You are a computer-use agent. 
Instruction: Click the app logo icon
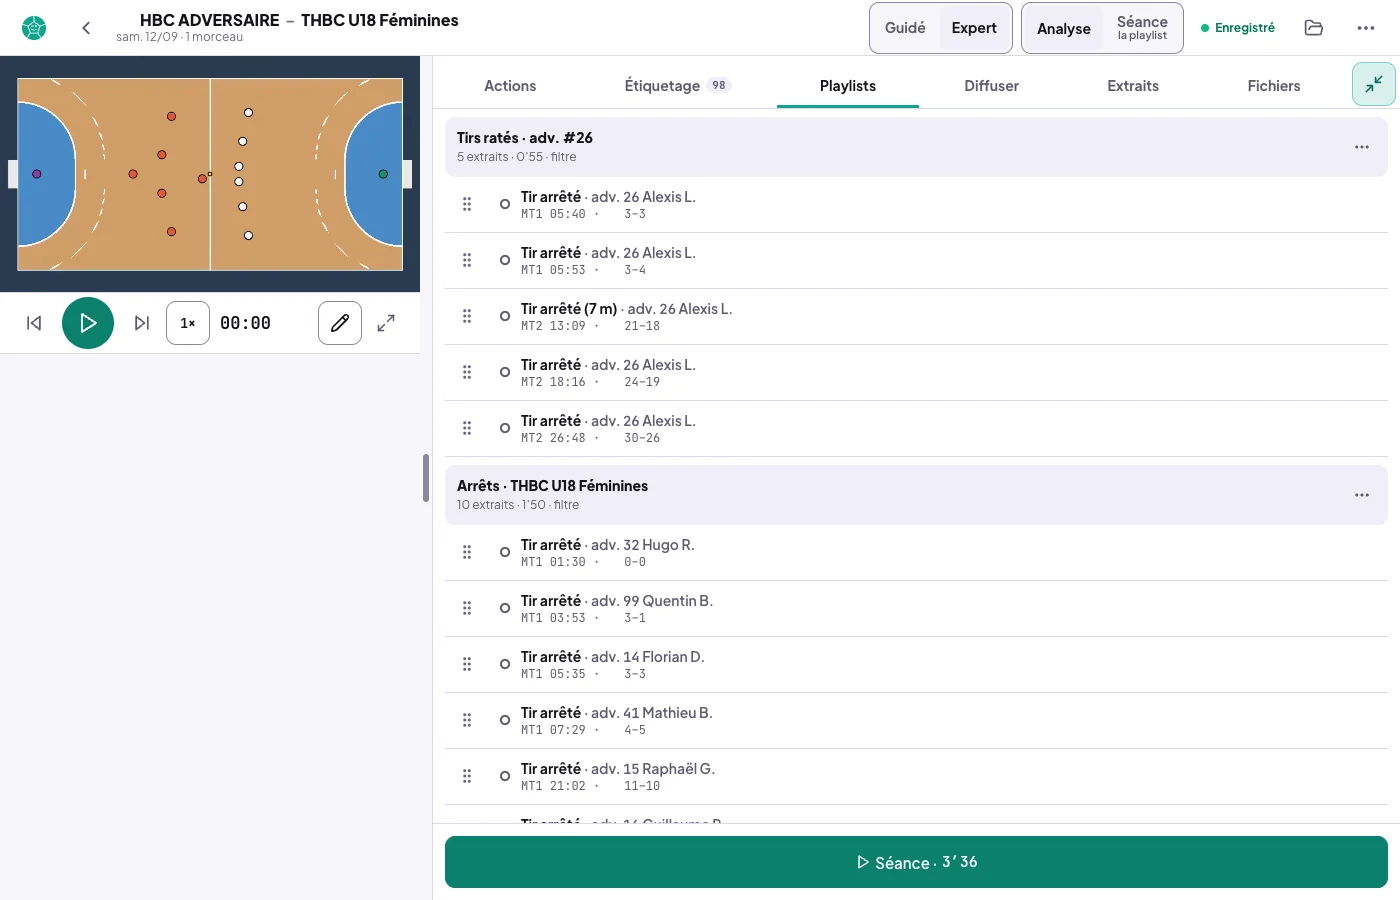click(34, 28)
